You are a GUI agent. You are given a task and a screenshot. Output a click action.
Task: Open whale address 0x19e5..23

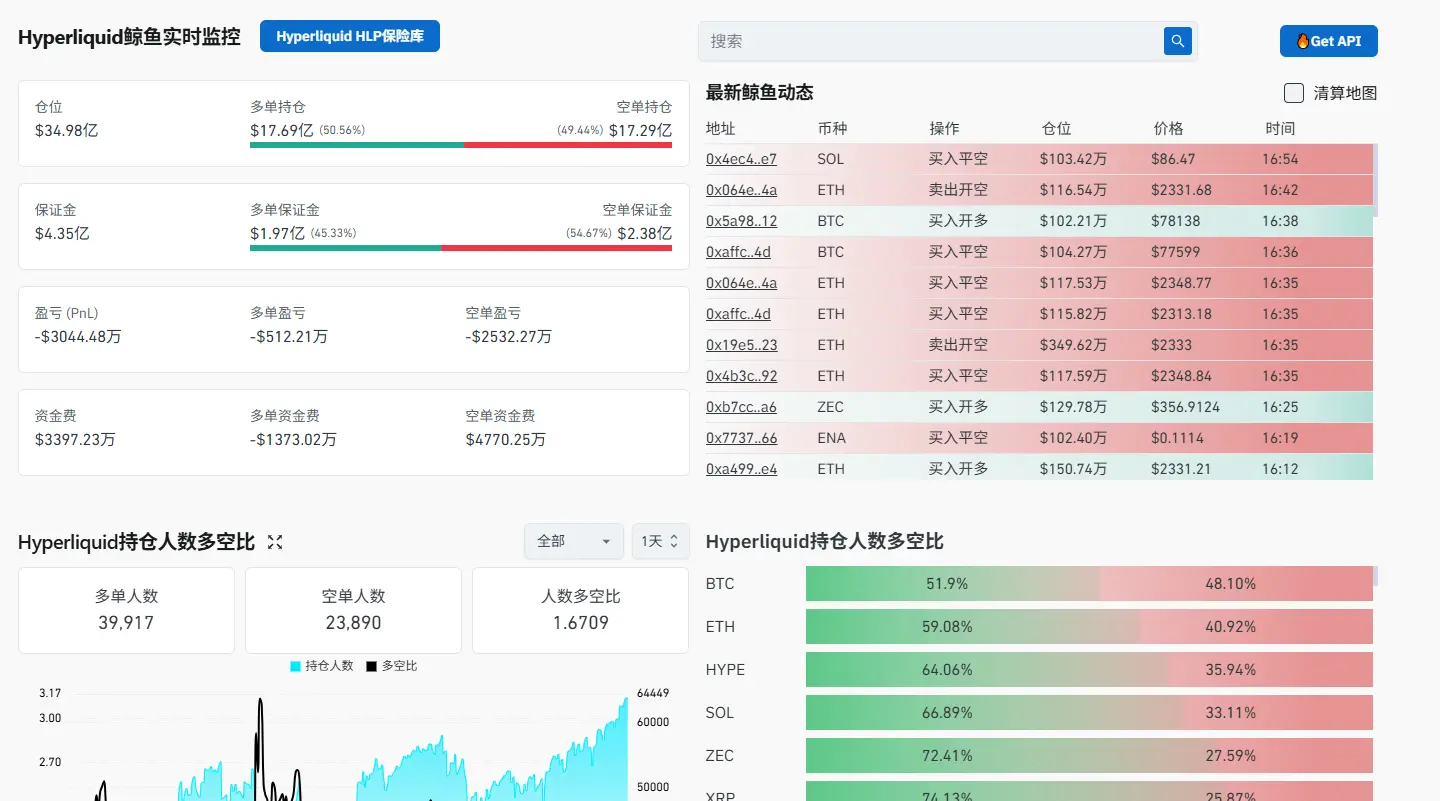(x=741, y=345)
